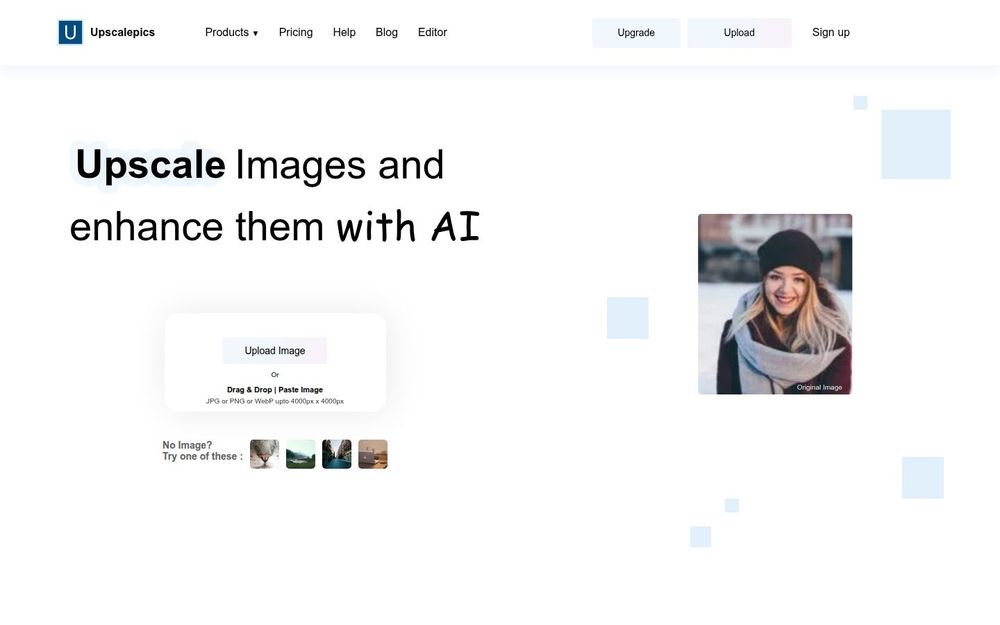This screenshot has height=625, width=1000.
Task: Click the JPG or PNG size requirement text
Action: [x=275, y=400]
